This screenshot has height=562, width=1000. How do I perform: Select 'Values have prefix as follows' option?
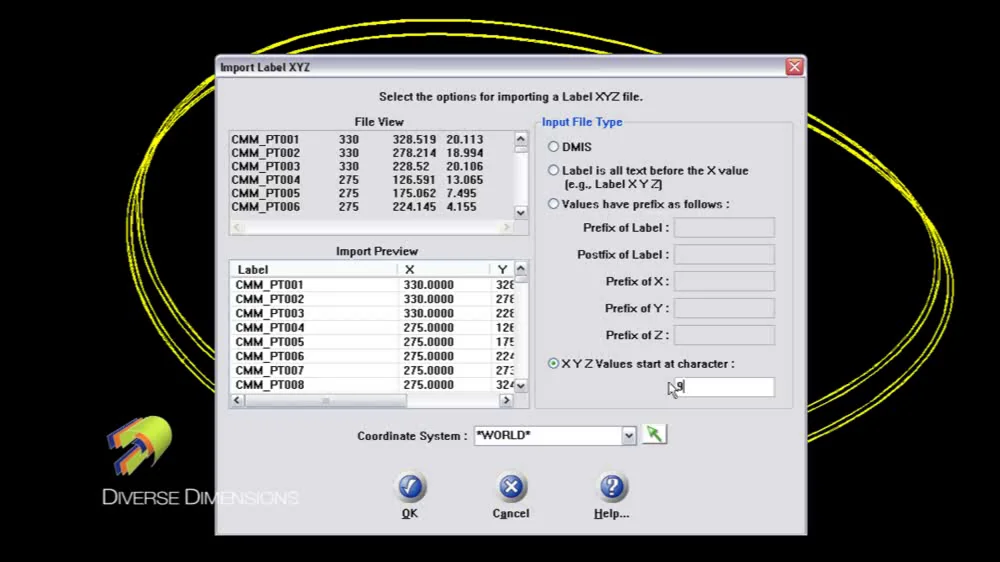click(553, 204)
